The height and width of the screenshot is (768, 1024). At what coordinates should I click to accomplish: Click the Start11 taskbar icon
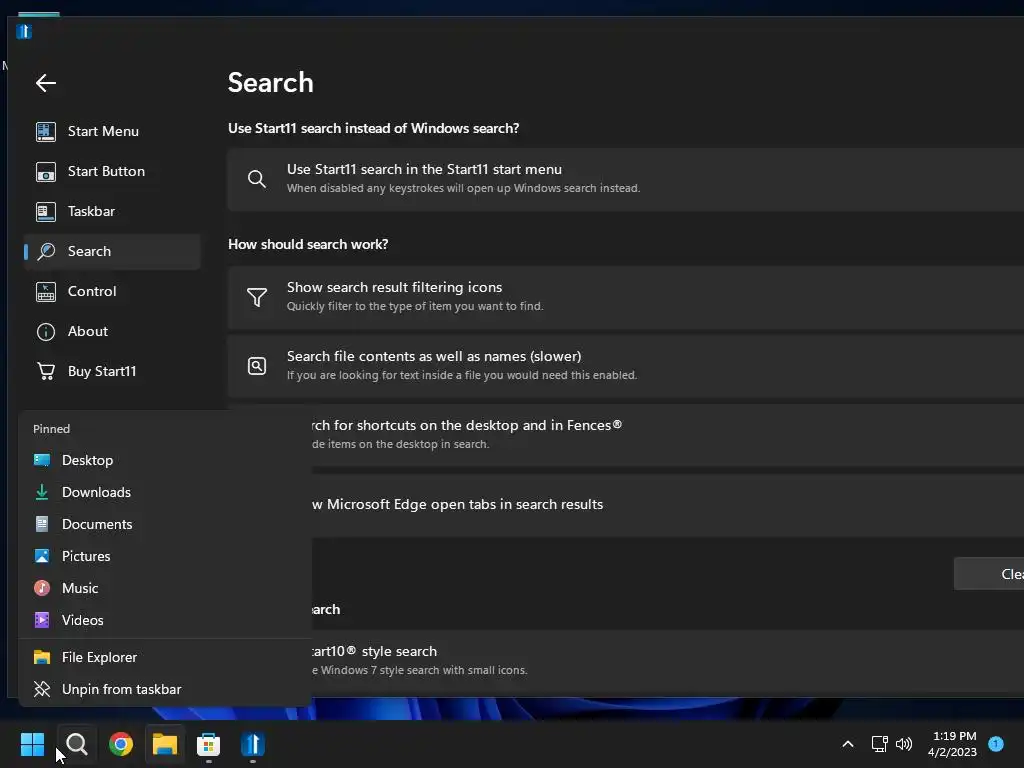[253, 744]
